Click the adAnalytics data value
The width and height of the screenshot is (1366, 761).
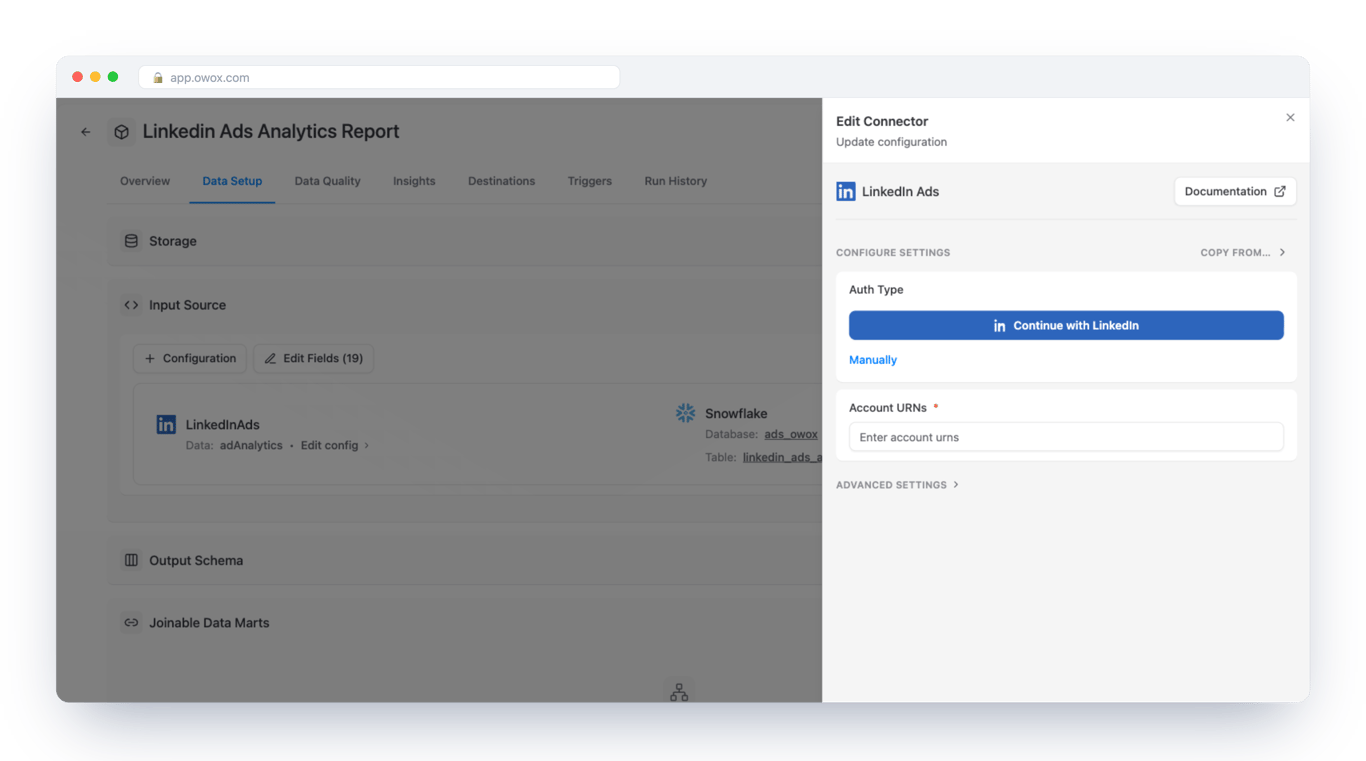(251, 445)
